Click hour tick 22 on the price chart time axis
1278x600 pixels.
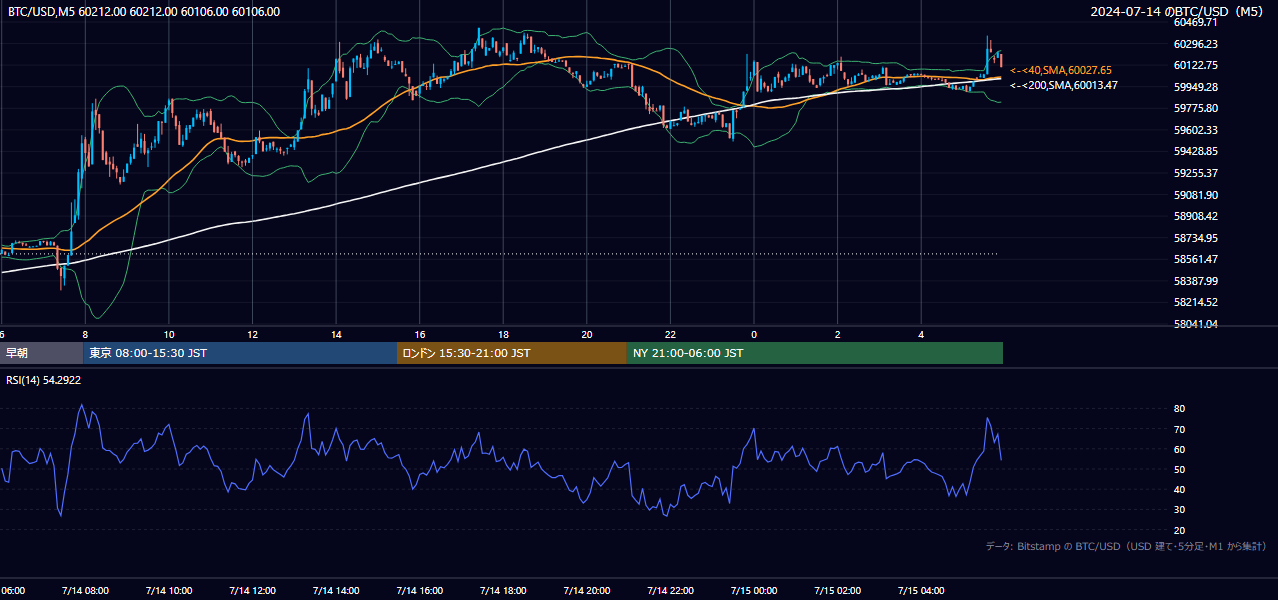tap(671, 335)
